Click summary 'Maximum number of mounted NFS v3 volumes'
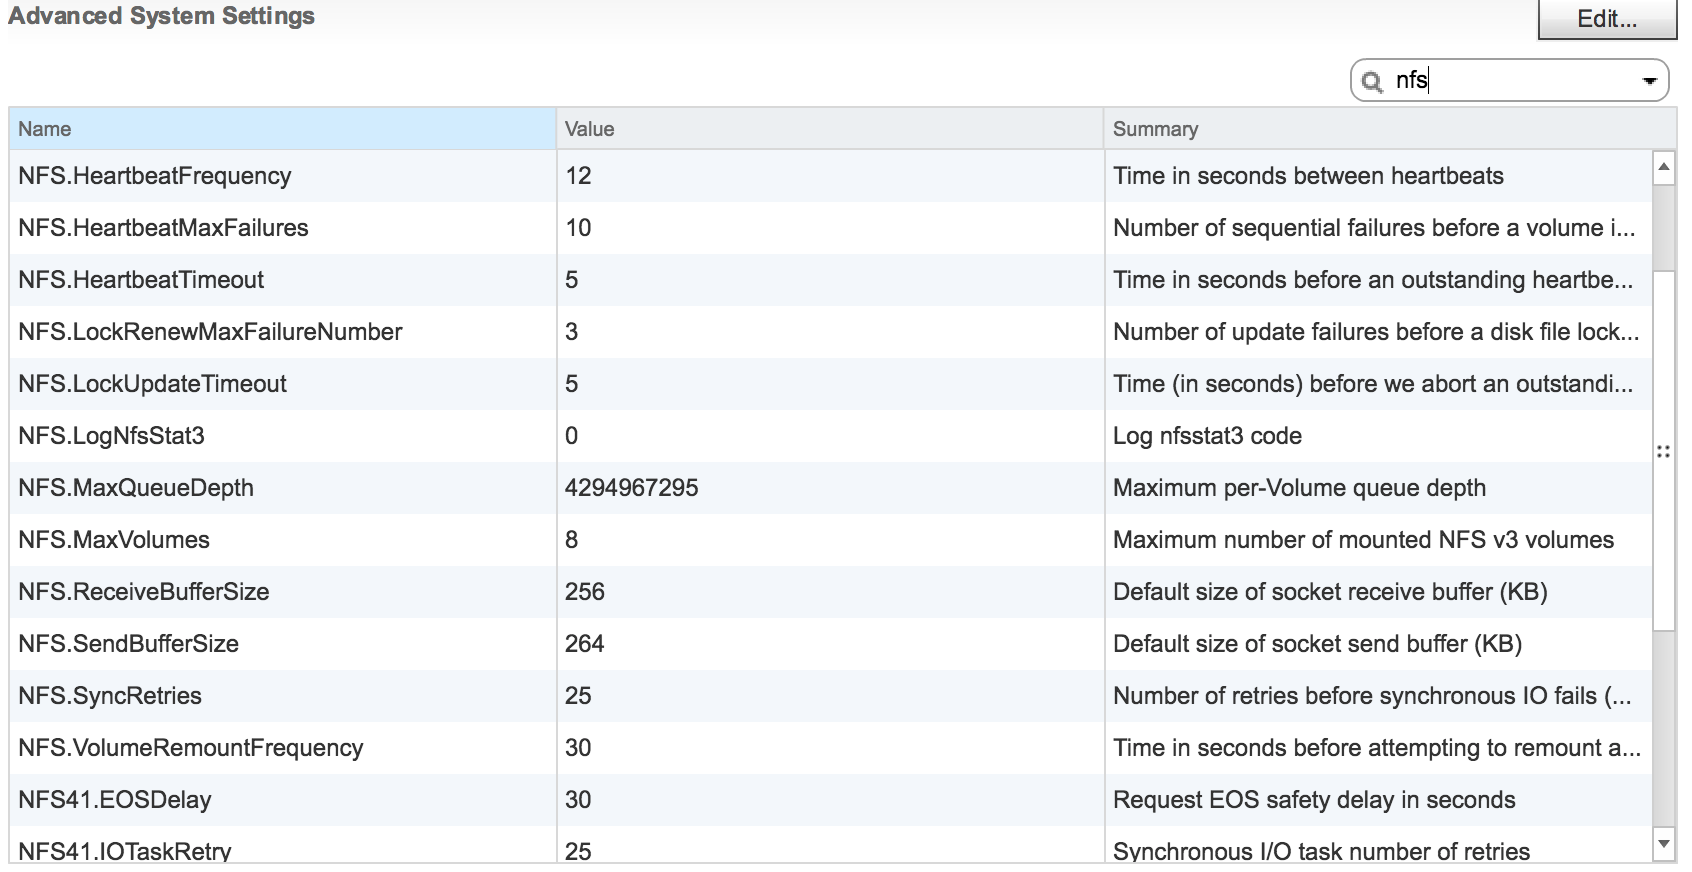1692x872 pixels. click(1363, 540)
